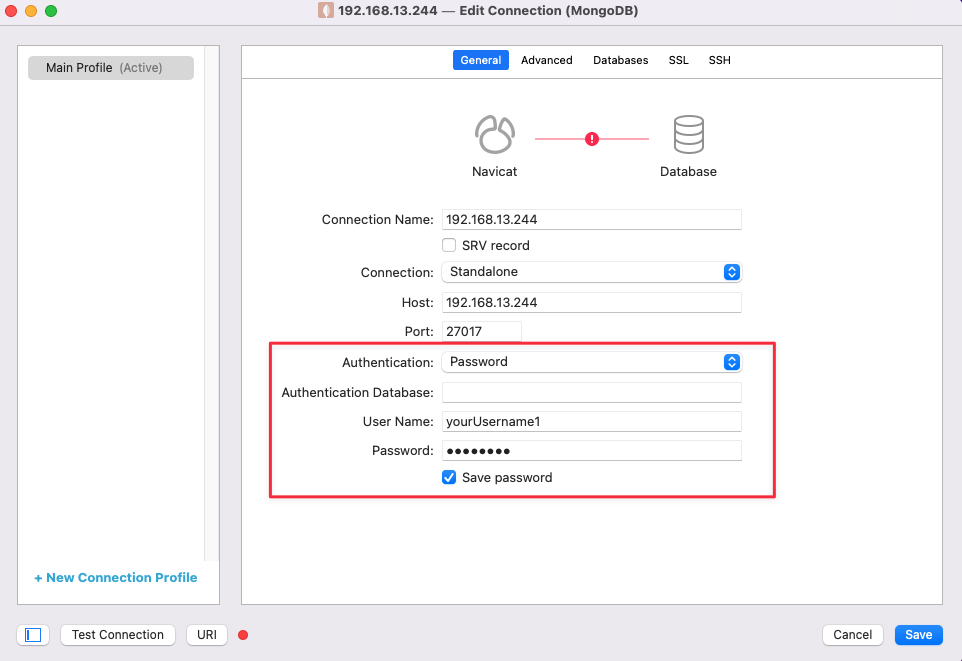This screenshot has width=962, height=661.
Task: Toggle the sidebar panel icon button
Action: [33, 635]
